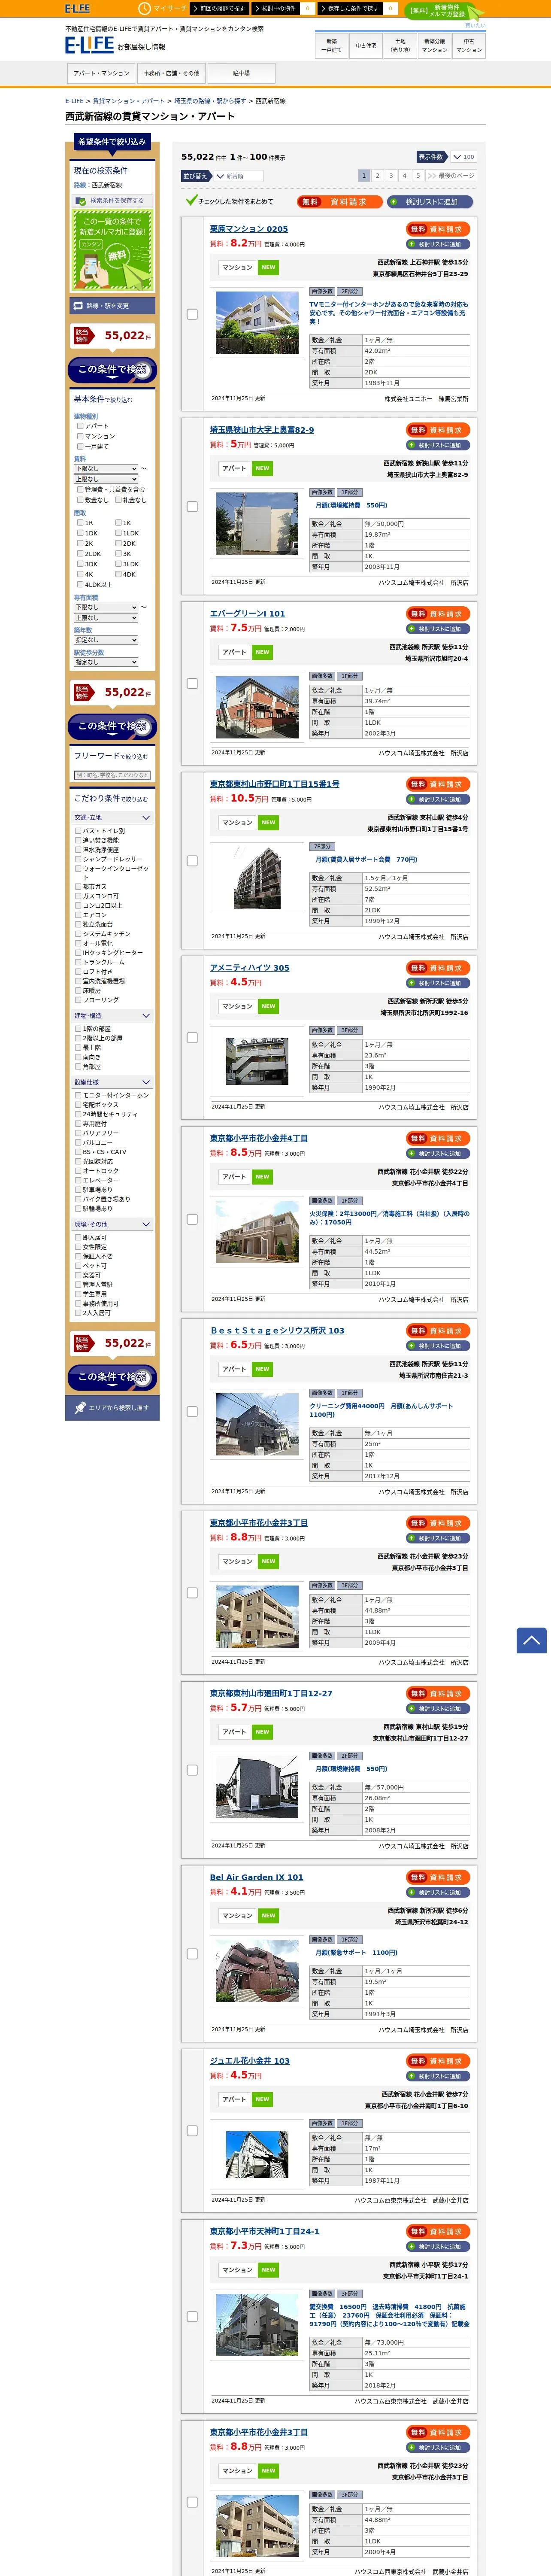Open the 並び替え 新着順 dropdown
Viewport: 551px width, 2576px height.
(x=238, y=176)
